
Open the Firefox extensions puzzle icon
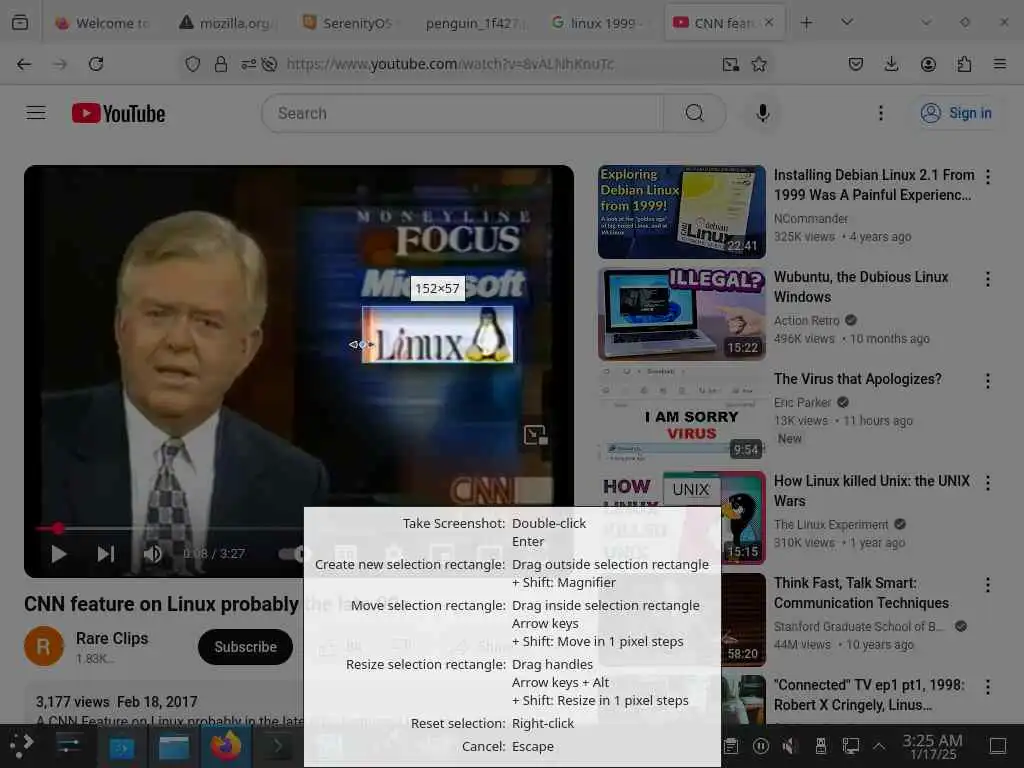tap(964, 64)
